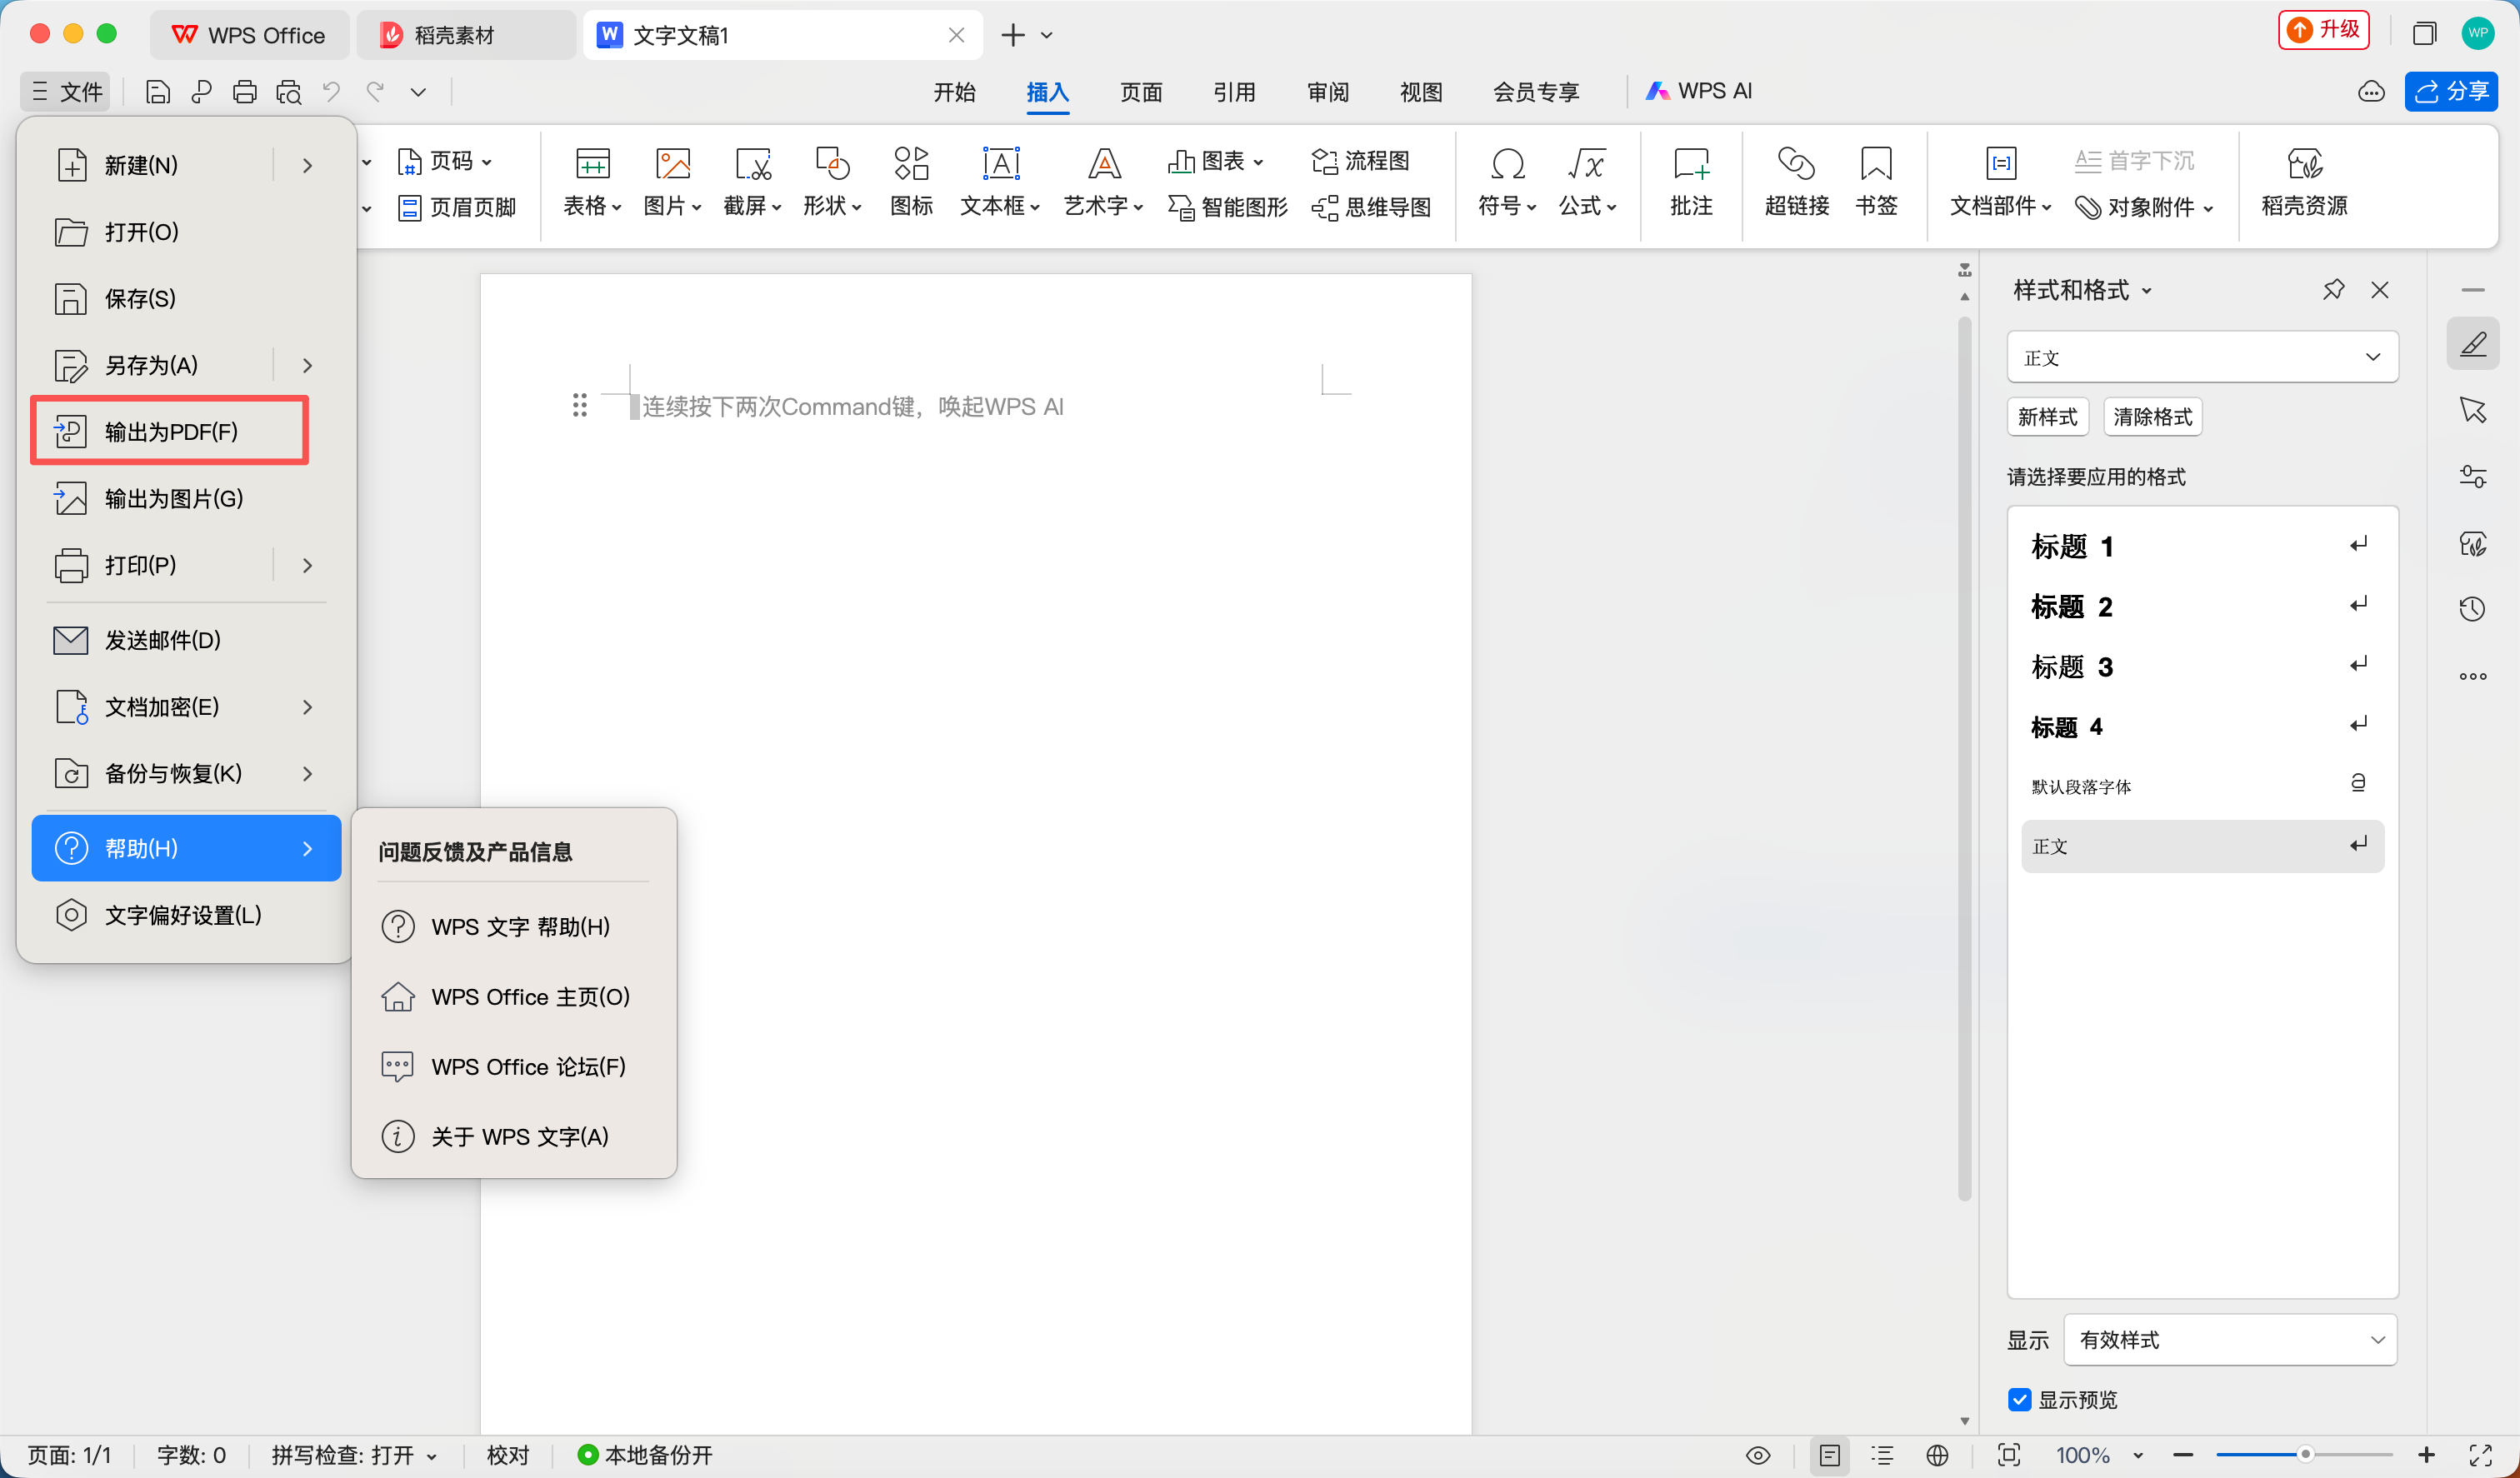This screenshot has height=1478, width=2520.
Task: Toggle the 显示预览 checkbox
Action: (2019, 1399)
